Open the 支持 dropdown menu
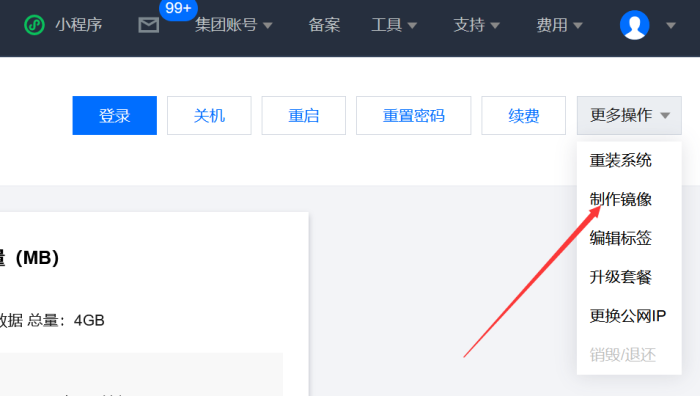700x396 pixels. click(476, 25)
